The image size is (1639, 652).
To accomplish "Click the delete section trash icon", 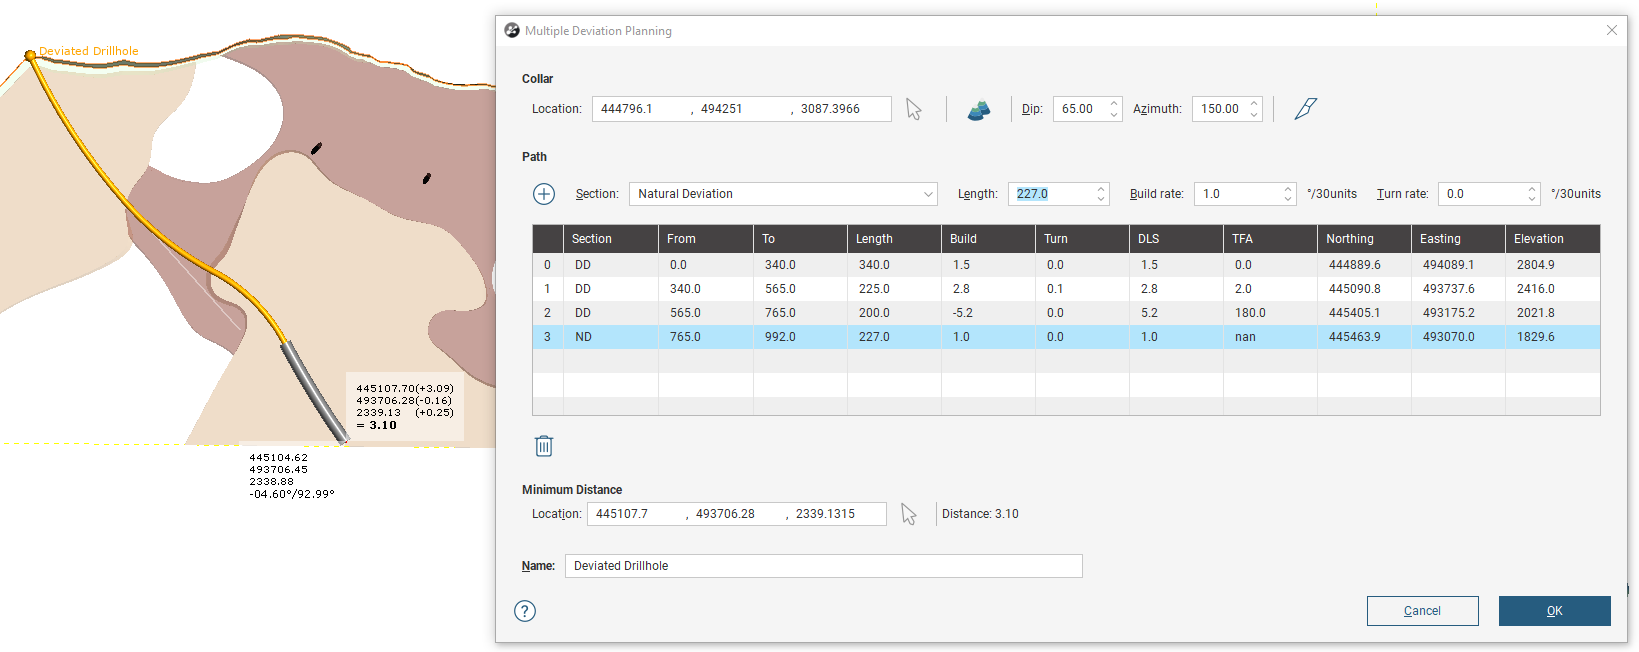I will (544, 446).
